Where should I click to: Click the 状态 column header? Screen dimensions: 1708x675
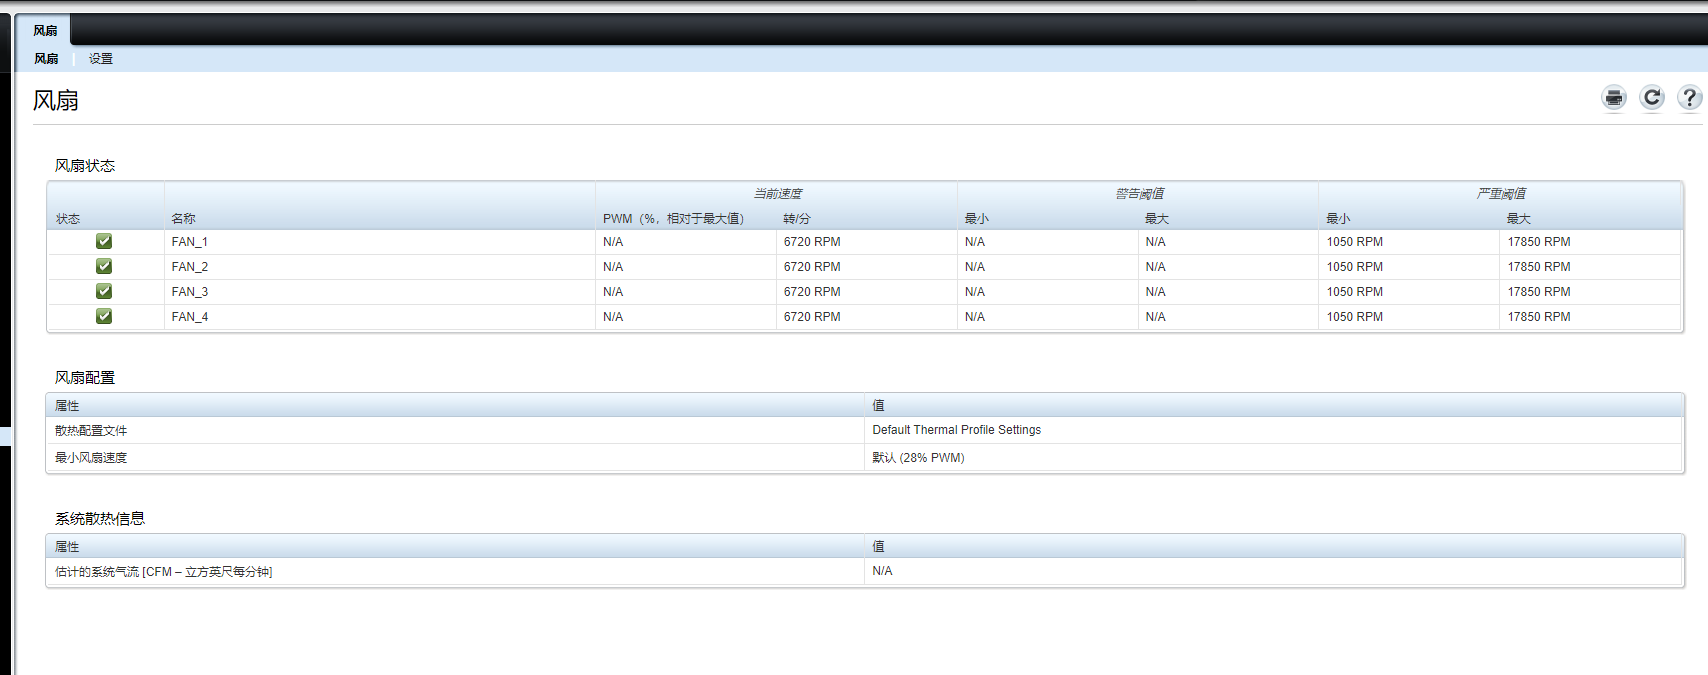coord(68,218)
